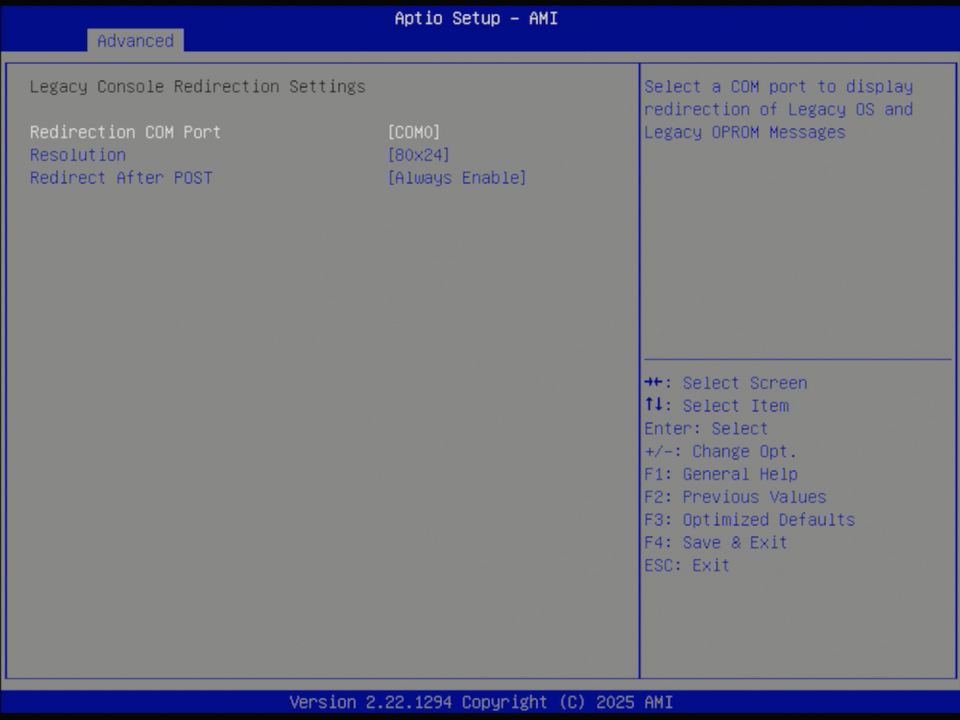Click the Redirect After POST label
This screenshot has height=720, width=960.
coord(121,177)
